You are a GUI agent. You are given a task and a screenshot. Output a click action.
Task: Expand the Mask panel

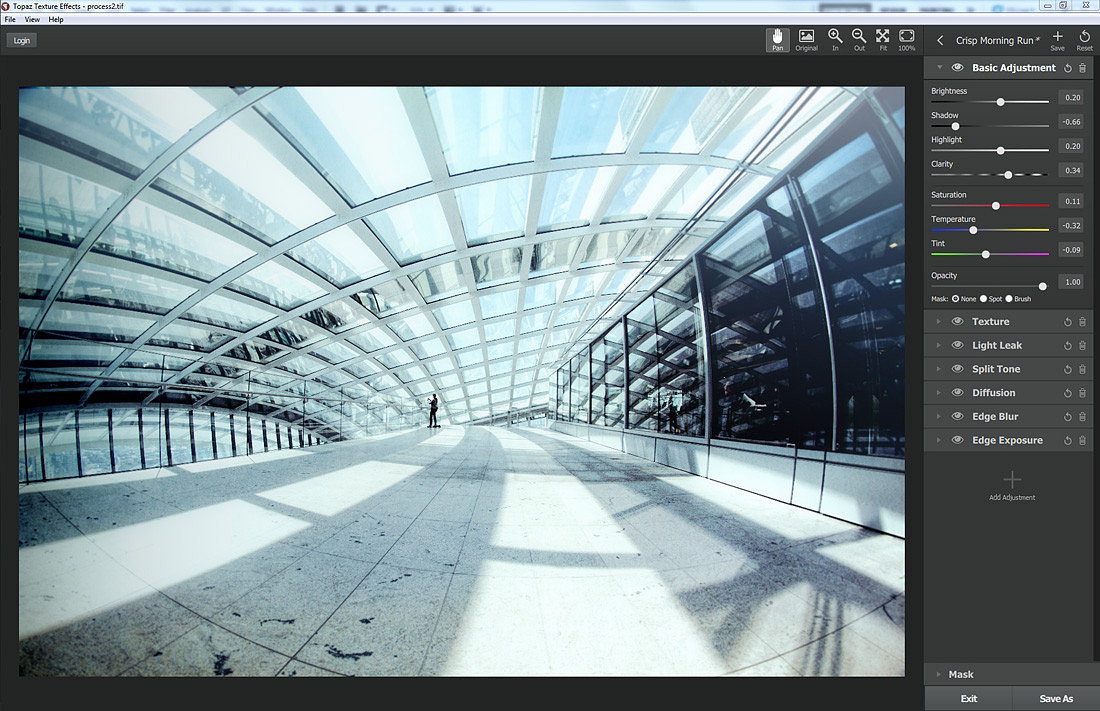[939, 675]
